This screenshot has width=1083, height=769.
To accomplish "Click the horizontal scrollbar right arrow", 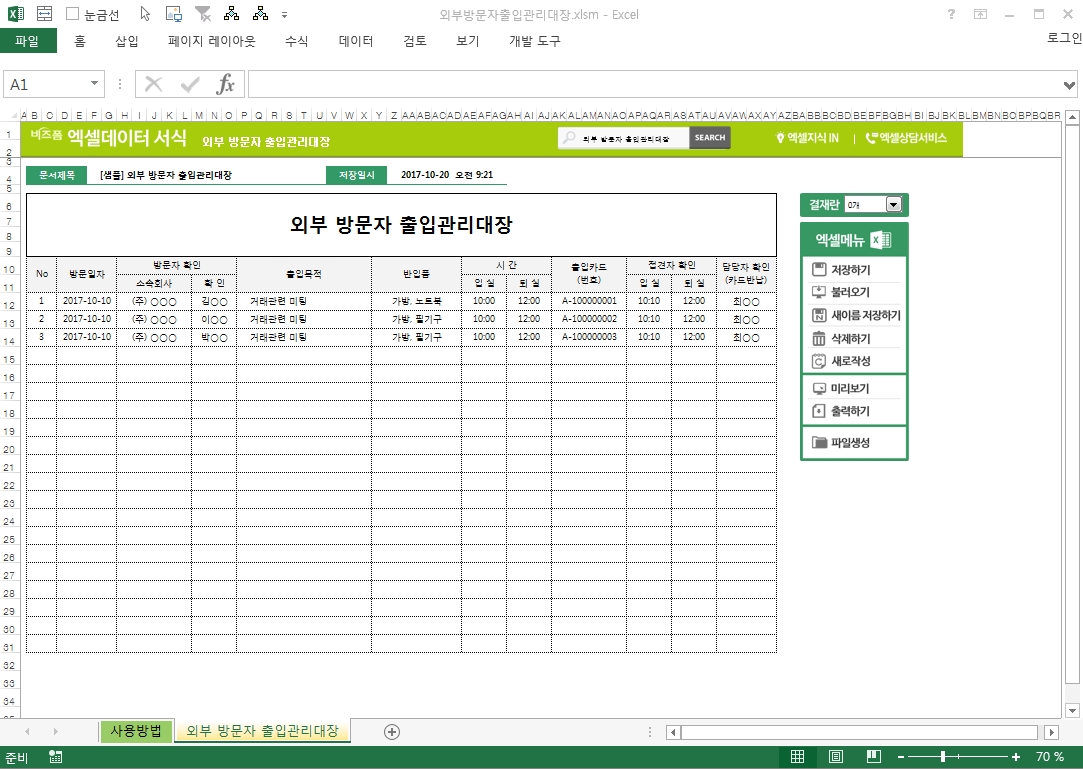I will pos(1051,732).
